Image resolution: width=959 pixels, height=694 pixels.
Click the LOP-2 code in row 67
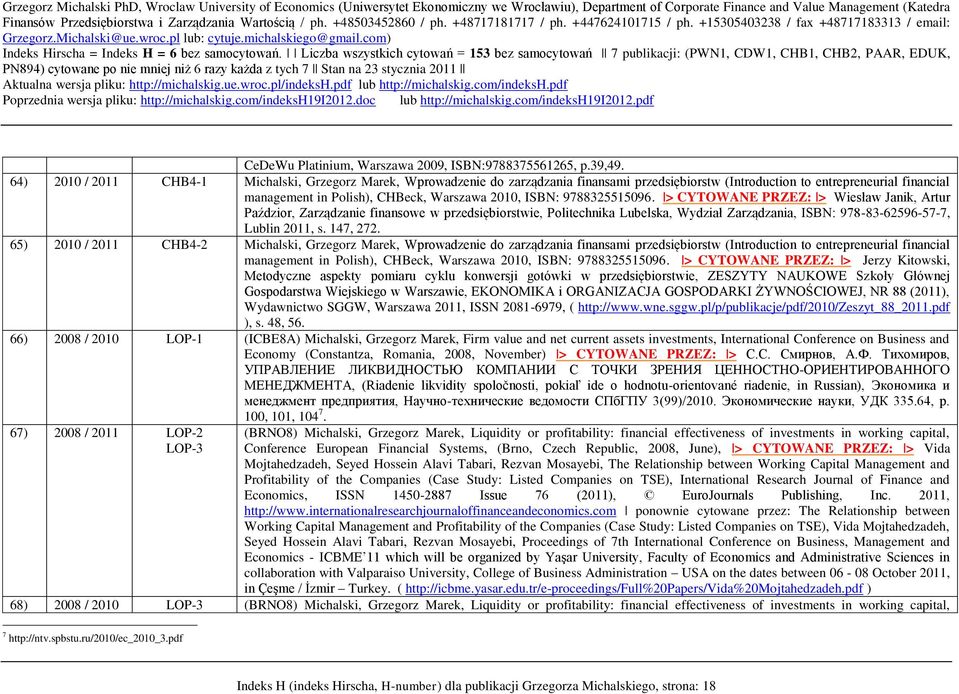pos(184,434)
